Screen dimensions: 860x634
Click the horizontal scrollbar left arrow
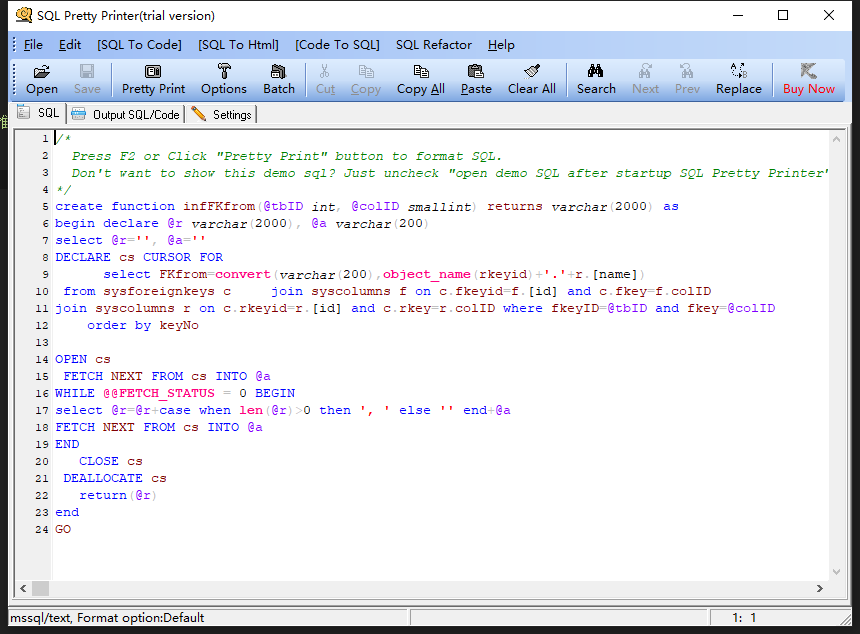(x=23, y=588)
